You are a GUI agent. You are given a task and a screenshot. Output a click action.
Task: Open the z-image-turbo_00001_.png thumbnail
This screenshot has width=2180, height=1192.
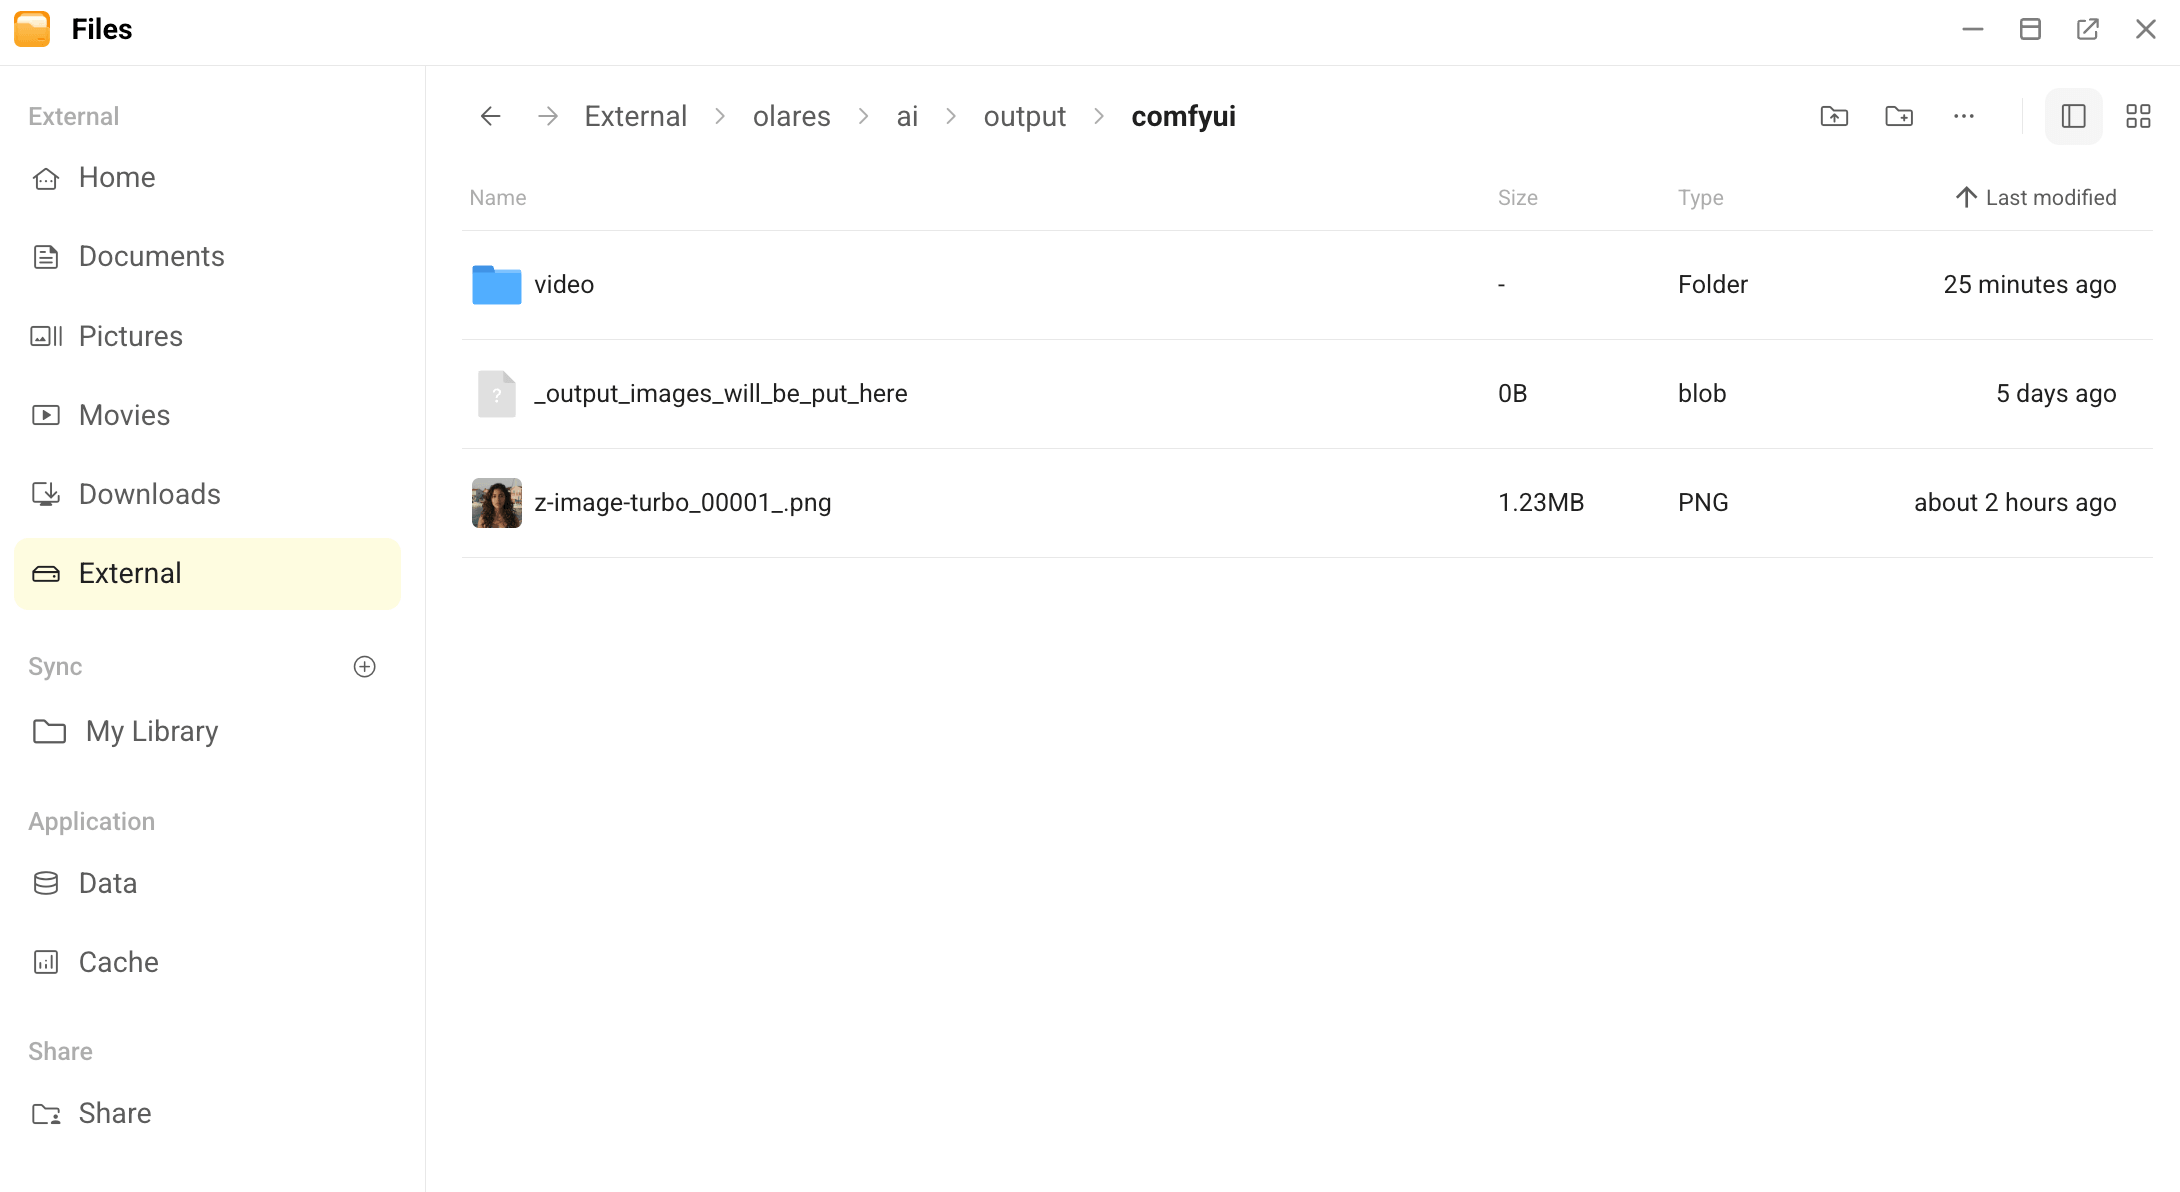(x=496, y=502)
